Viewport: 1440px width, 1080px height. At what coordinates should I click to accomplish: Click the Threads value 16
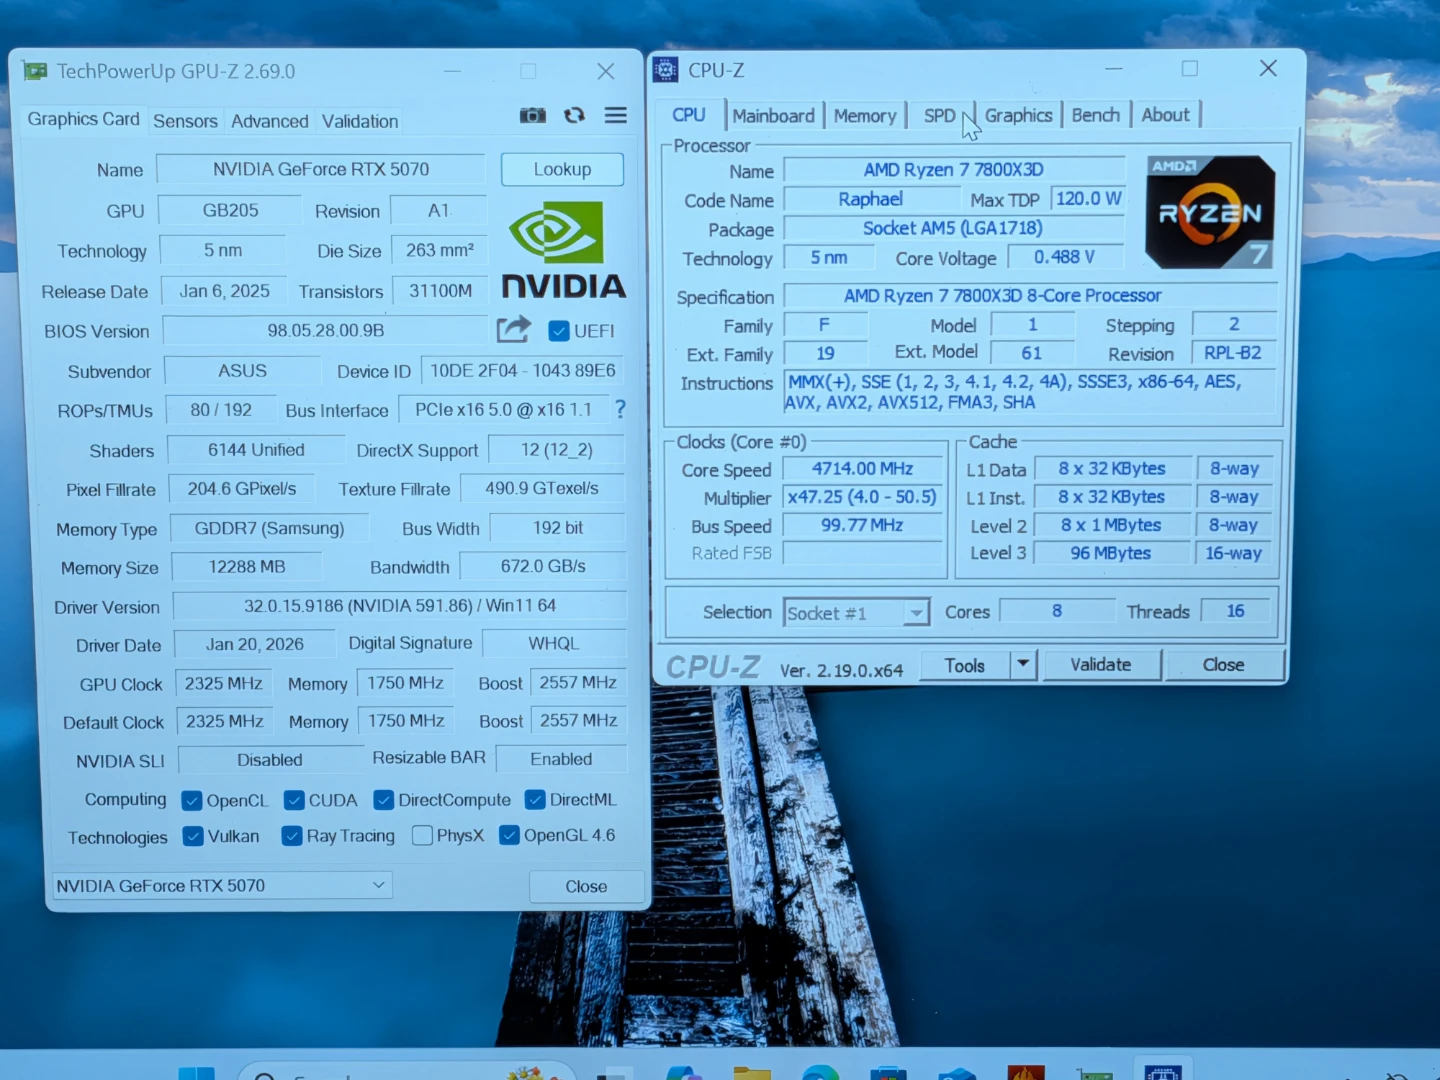pyautogui.click(x=1236, y=611)
